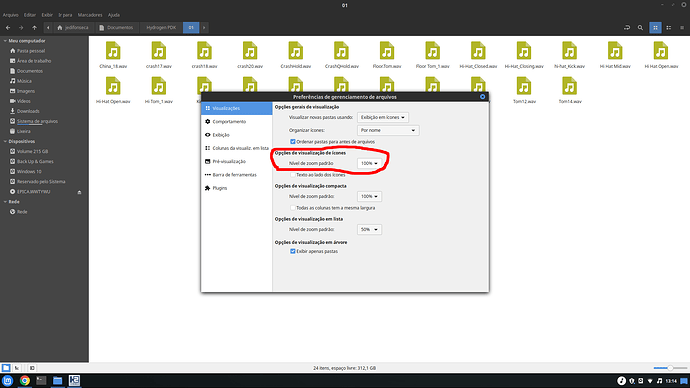Select the crash20.wav file
Screen dimensions: 690x388
click(250, 55)
